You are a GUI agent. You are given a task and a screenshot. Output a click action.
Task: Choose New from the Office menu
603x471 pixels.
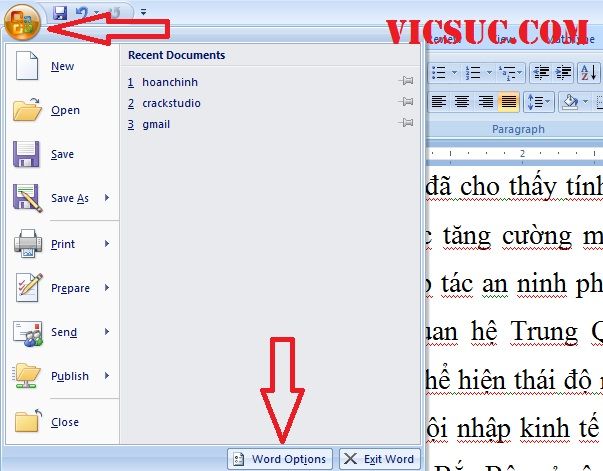click(x=62, y=66)
